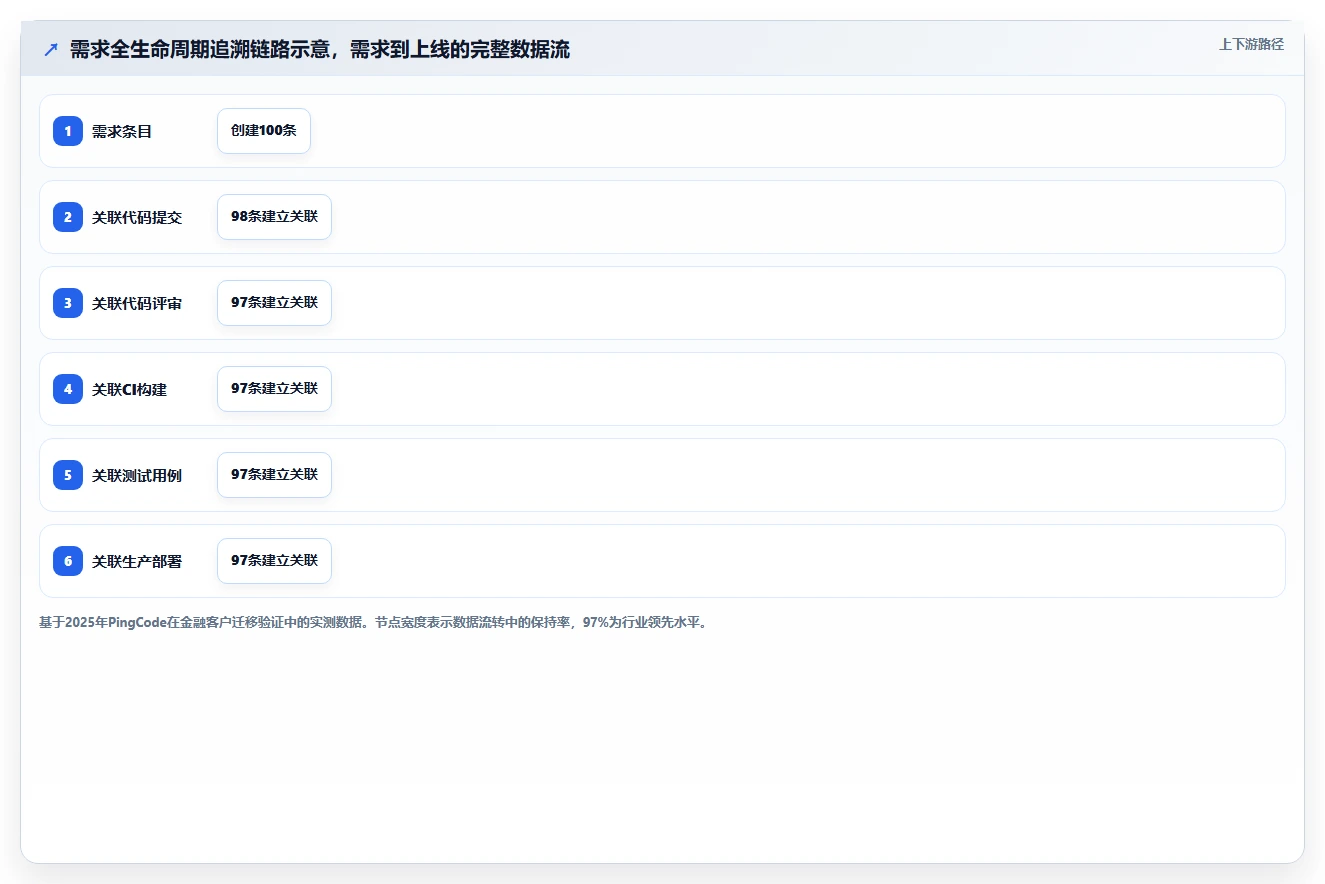Select 97条建立关联 node in 关联代码评审 row

tap(274, 303)
